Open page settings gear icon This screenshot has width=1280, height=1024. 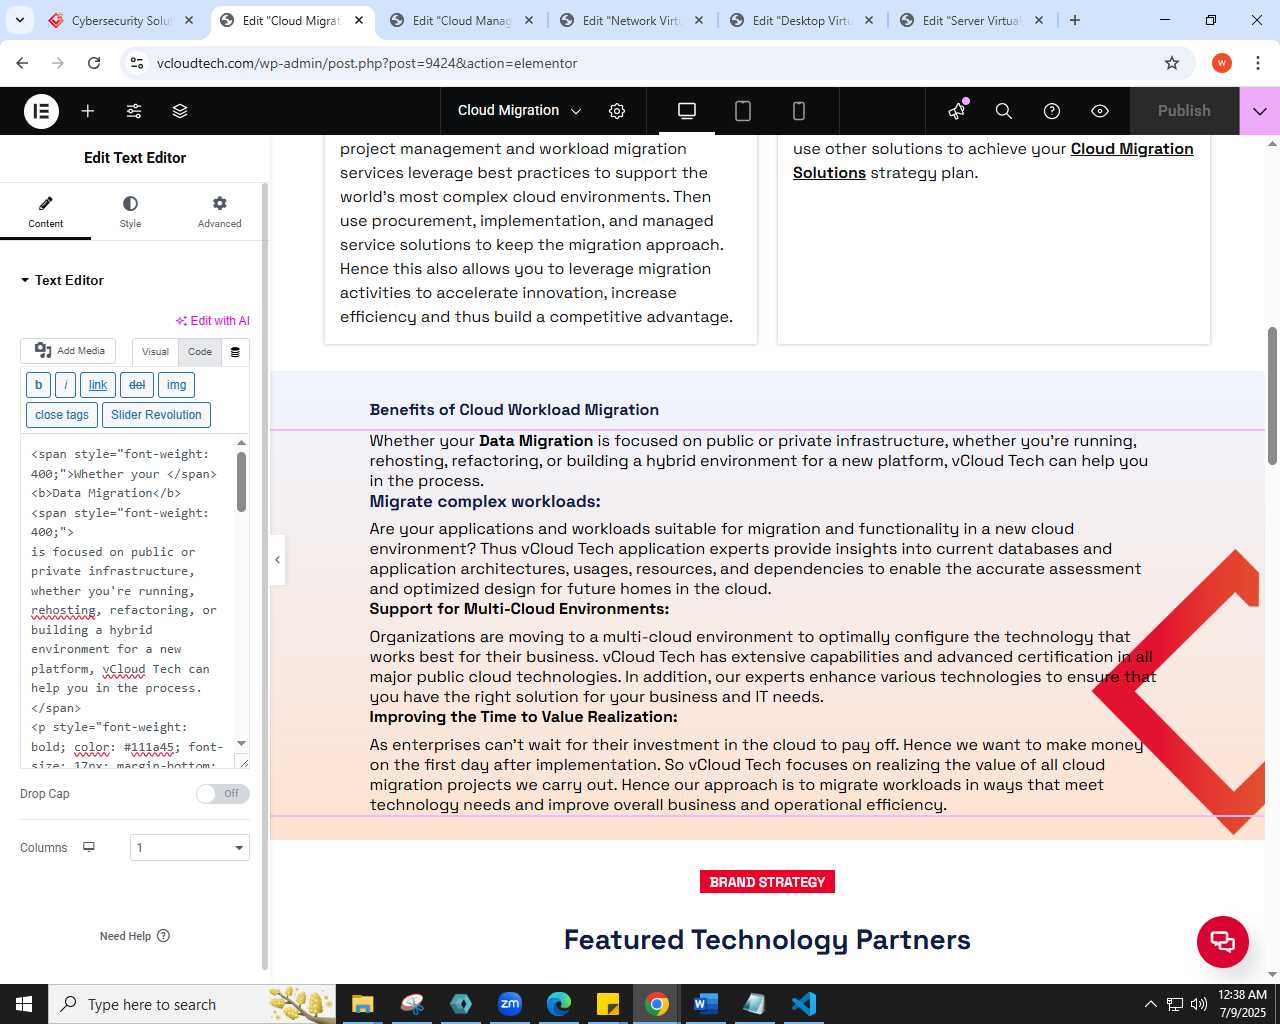click(x=617, y=111)
